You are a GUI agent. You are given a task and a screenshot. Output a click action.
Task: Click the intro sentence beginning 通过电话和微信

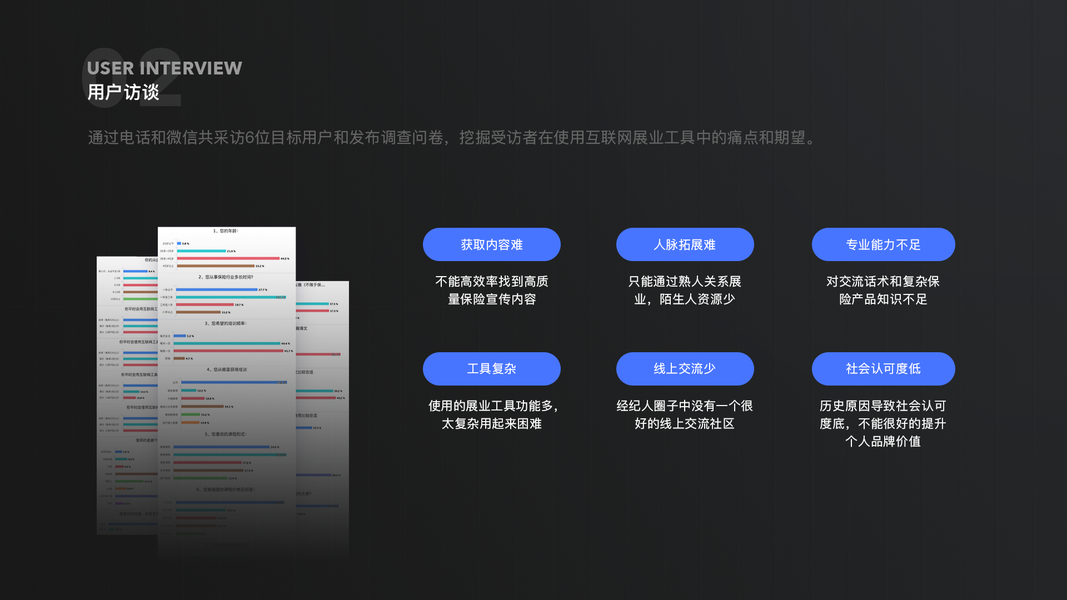[x=454, y=137]
